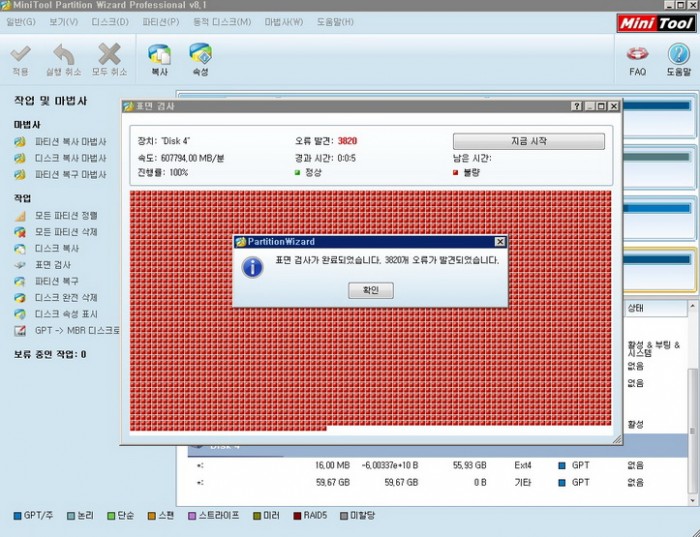Screen dimensions: 700x537
Task: Click the 지금 시작 button
Action: pos(529,141)
